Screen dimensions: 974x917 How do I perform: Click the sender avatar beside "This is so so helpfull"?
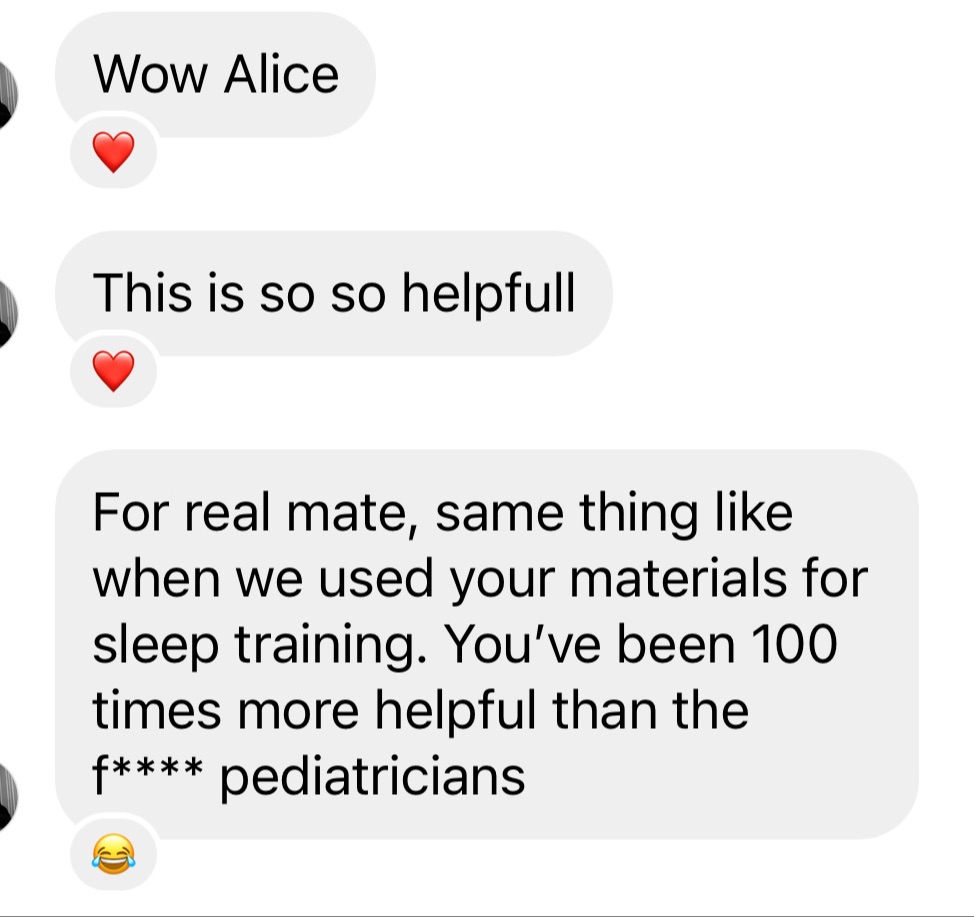7,314
